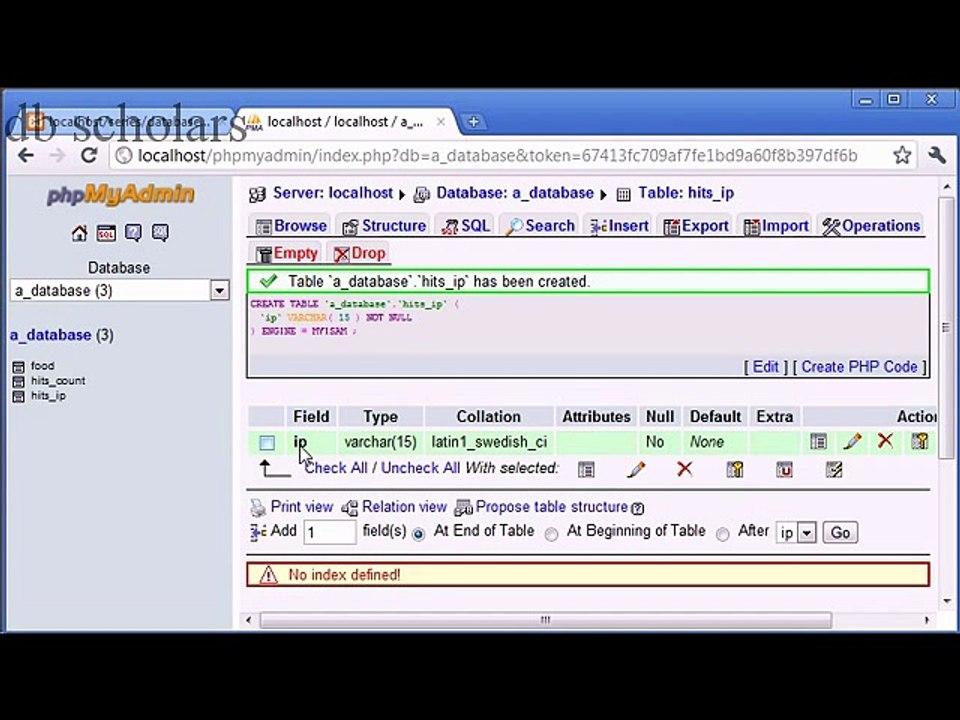Image resolution: width=960 pixels, height=720 pixels.
Task: Open the Browse tab
Action: 291,226
